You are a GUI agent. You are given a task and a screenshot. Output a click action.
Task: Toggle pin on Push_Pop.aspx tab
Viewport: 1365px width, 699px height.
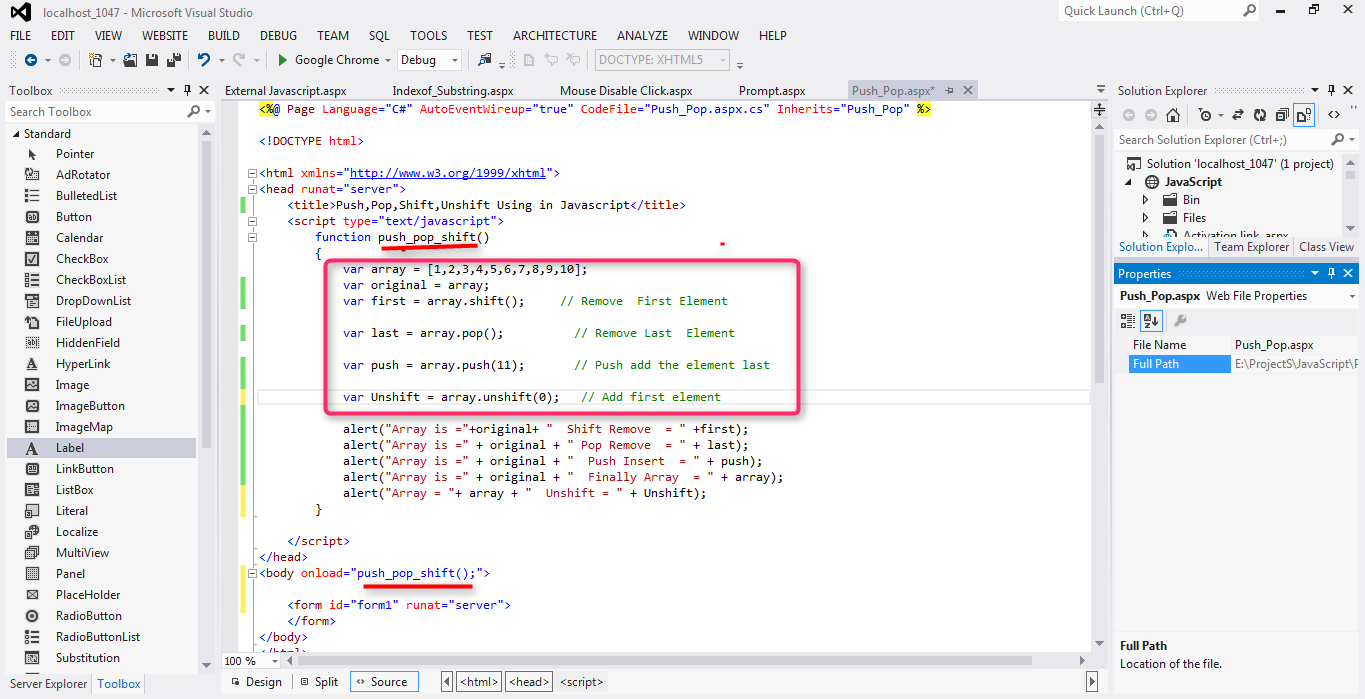coord(949,91)
